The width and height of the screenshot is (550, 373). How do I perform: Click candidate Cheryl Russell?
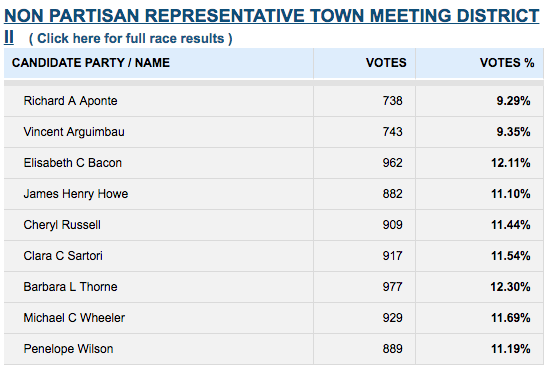(x=62, y=225)
